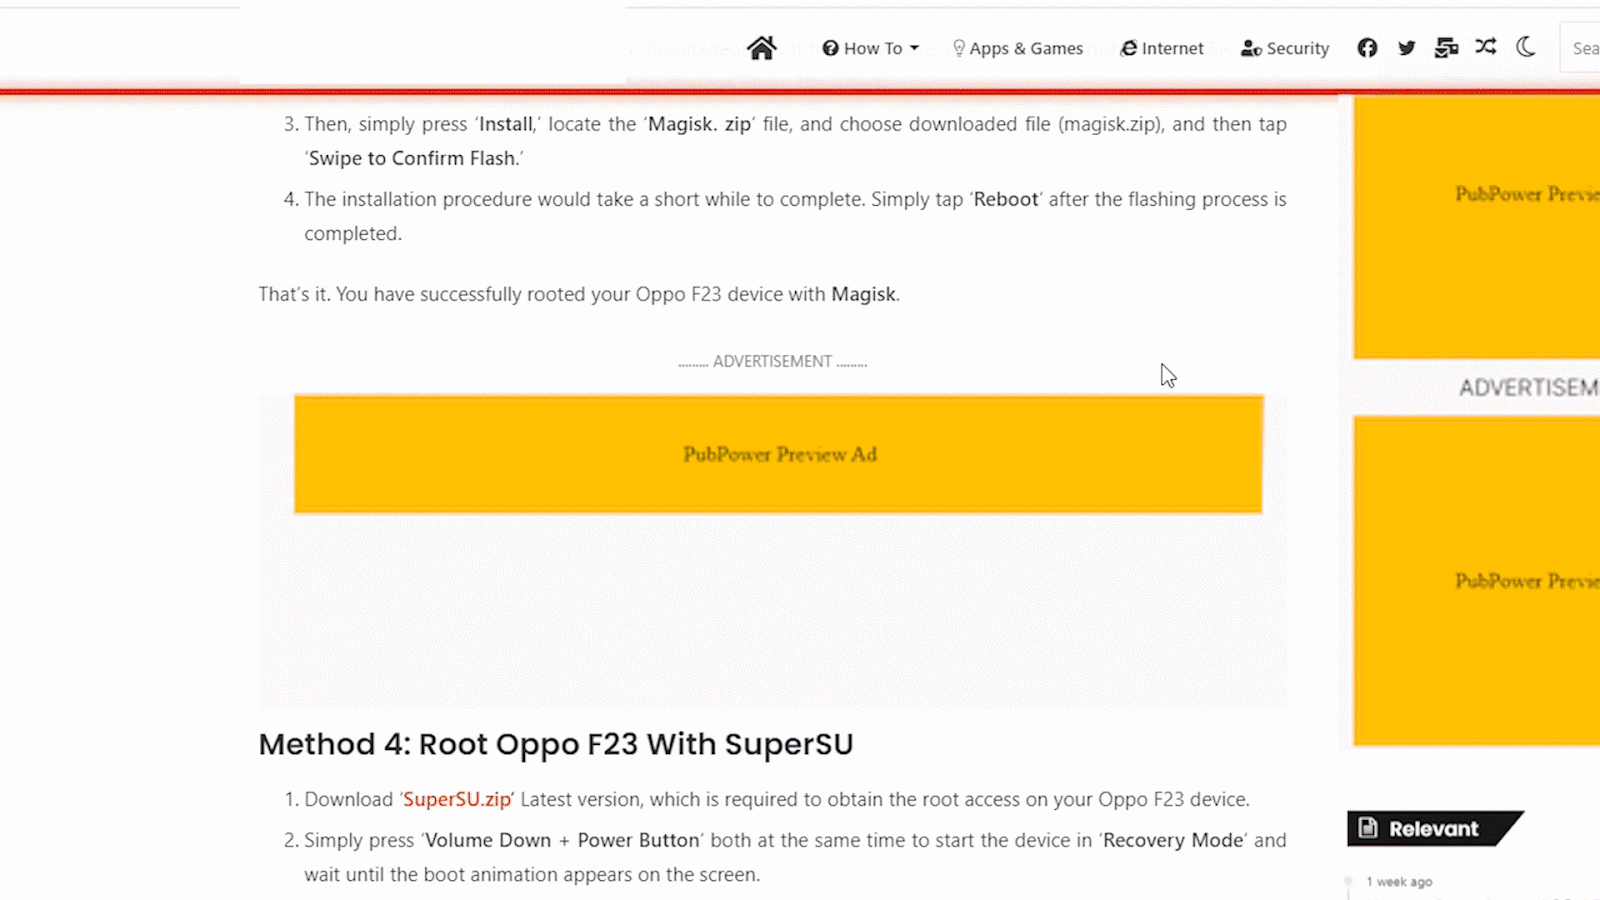Click the lower sidebar PubPower ad

[x=1477, y=581]
